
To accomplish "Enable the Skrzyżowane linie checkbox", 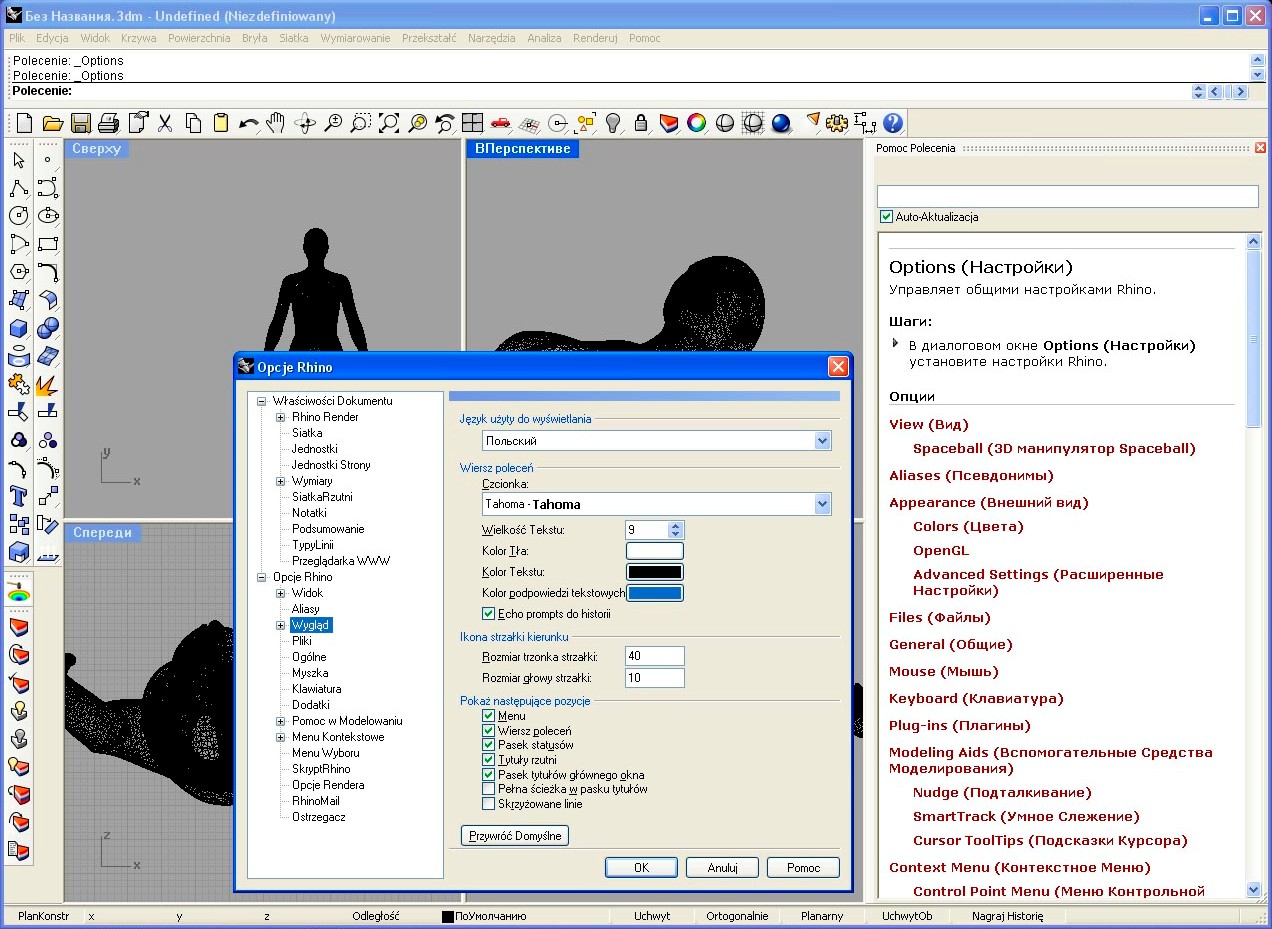I will [x=489, y=804].
